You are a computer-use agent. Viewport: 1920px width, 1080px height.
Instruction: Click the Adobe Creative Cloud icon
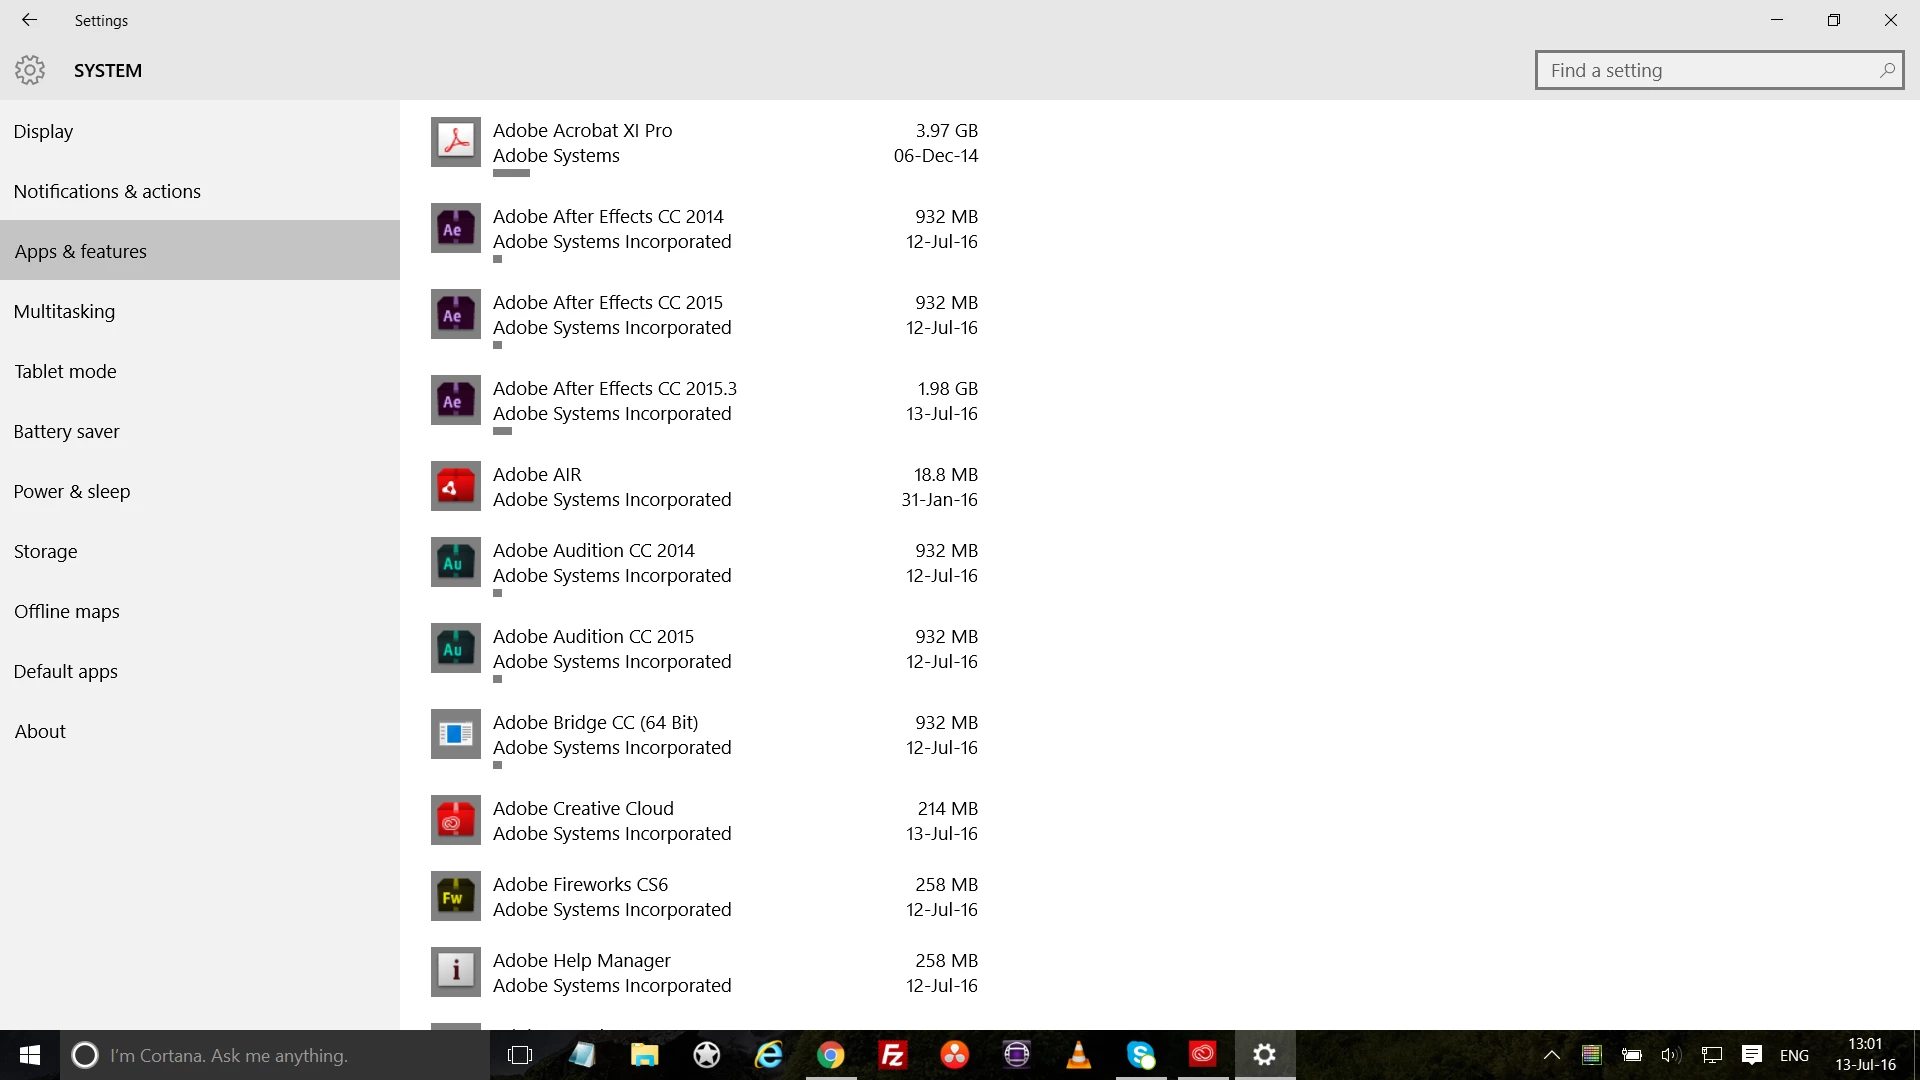(x=455, y=820)
